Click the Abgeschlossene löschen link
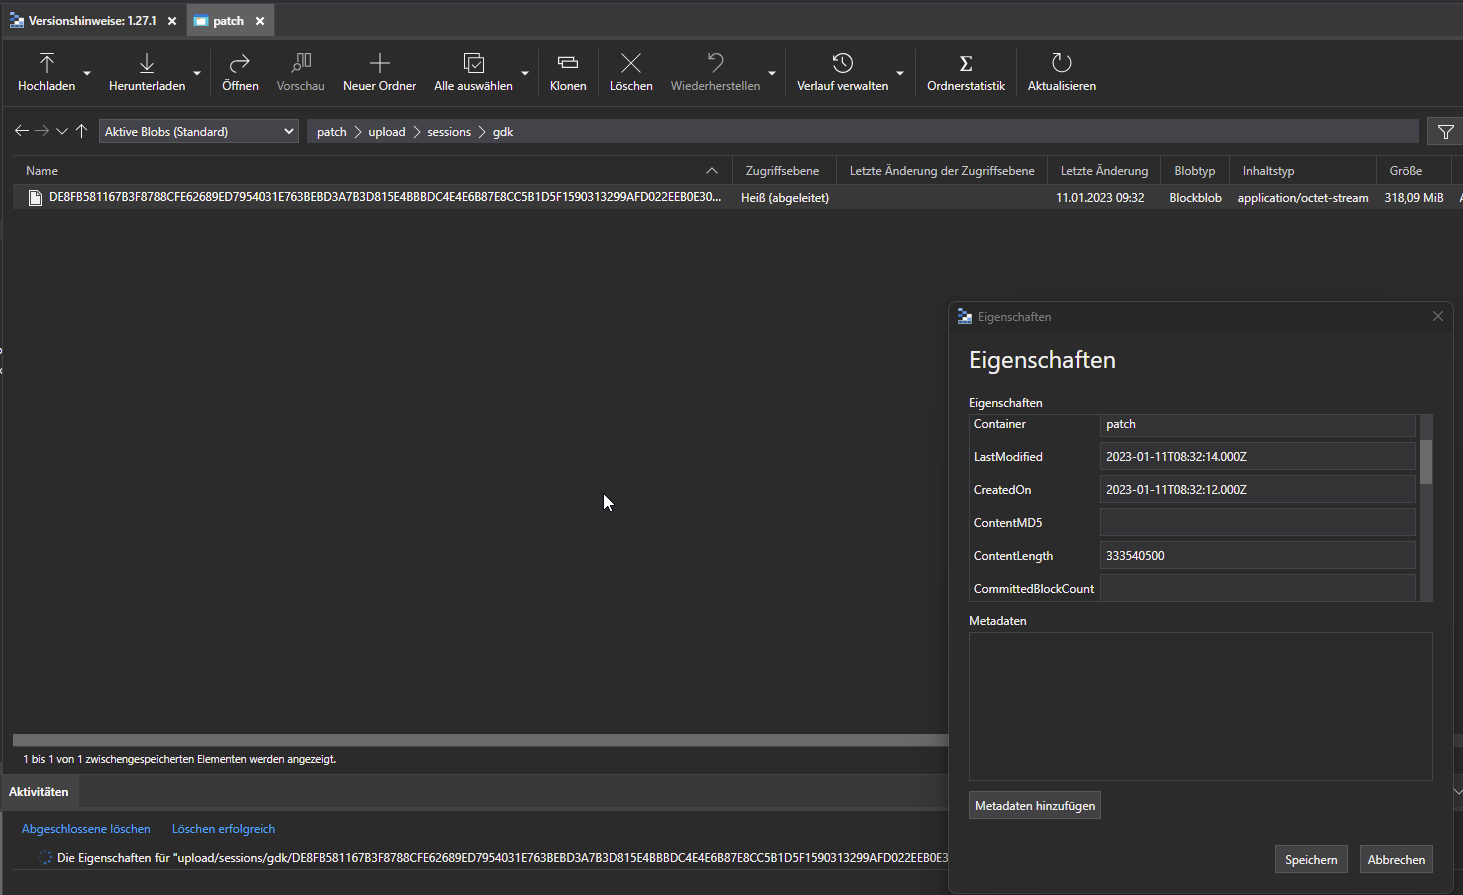This screenshot has width=1463, height=895. click(x=86, y=828)
